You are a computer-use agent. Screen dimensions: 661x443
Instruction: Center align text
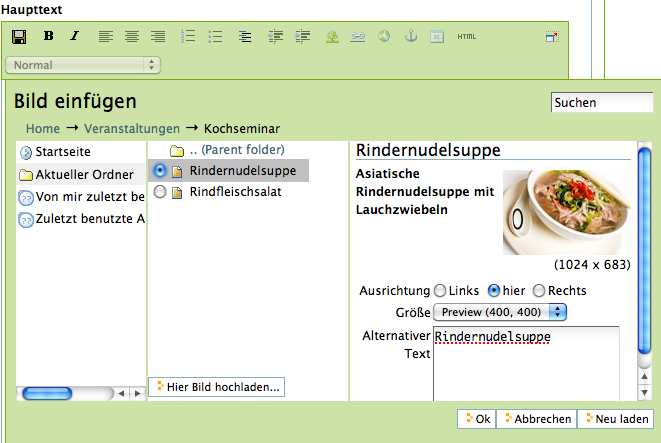pos(132,37)
